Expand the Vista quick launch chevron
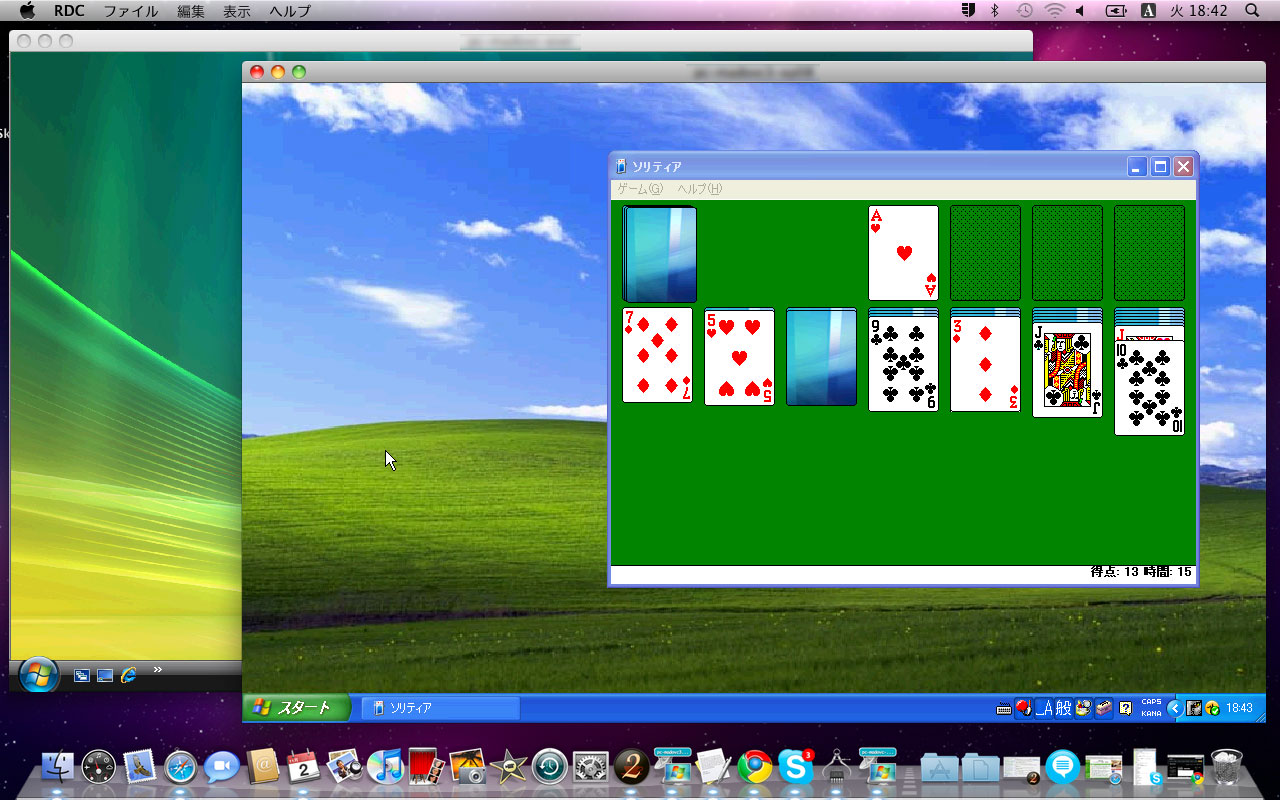Image resolution: width=1280 pixels, height=800 pixels. tap(158, 669)
